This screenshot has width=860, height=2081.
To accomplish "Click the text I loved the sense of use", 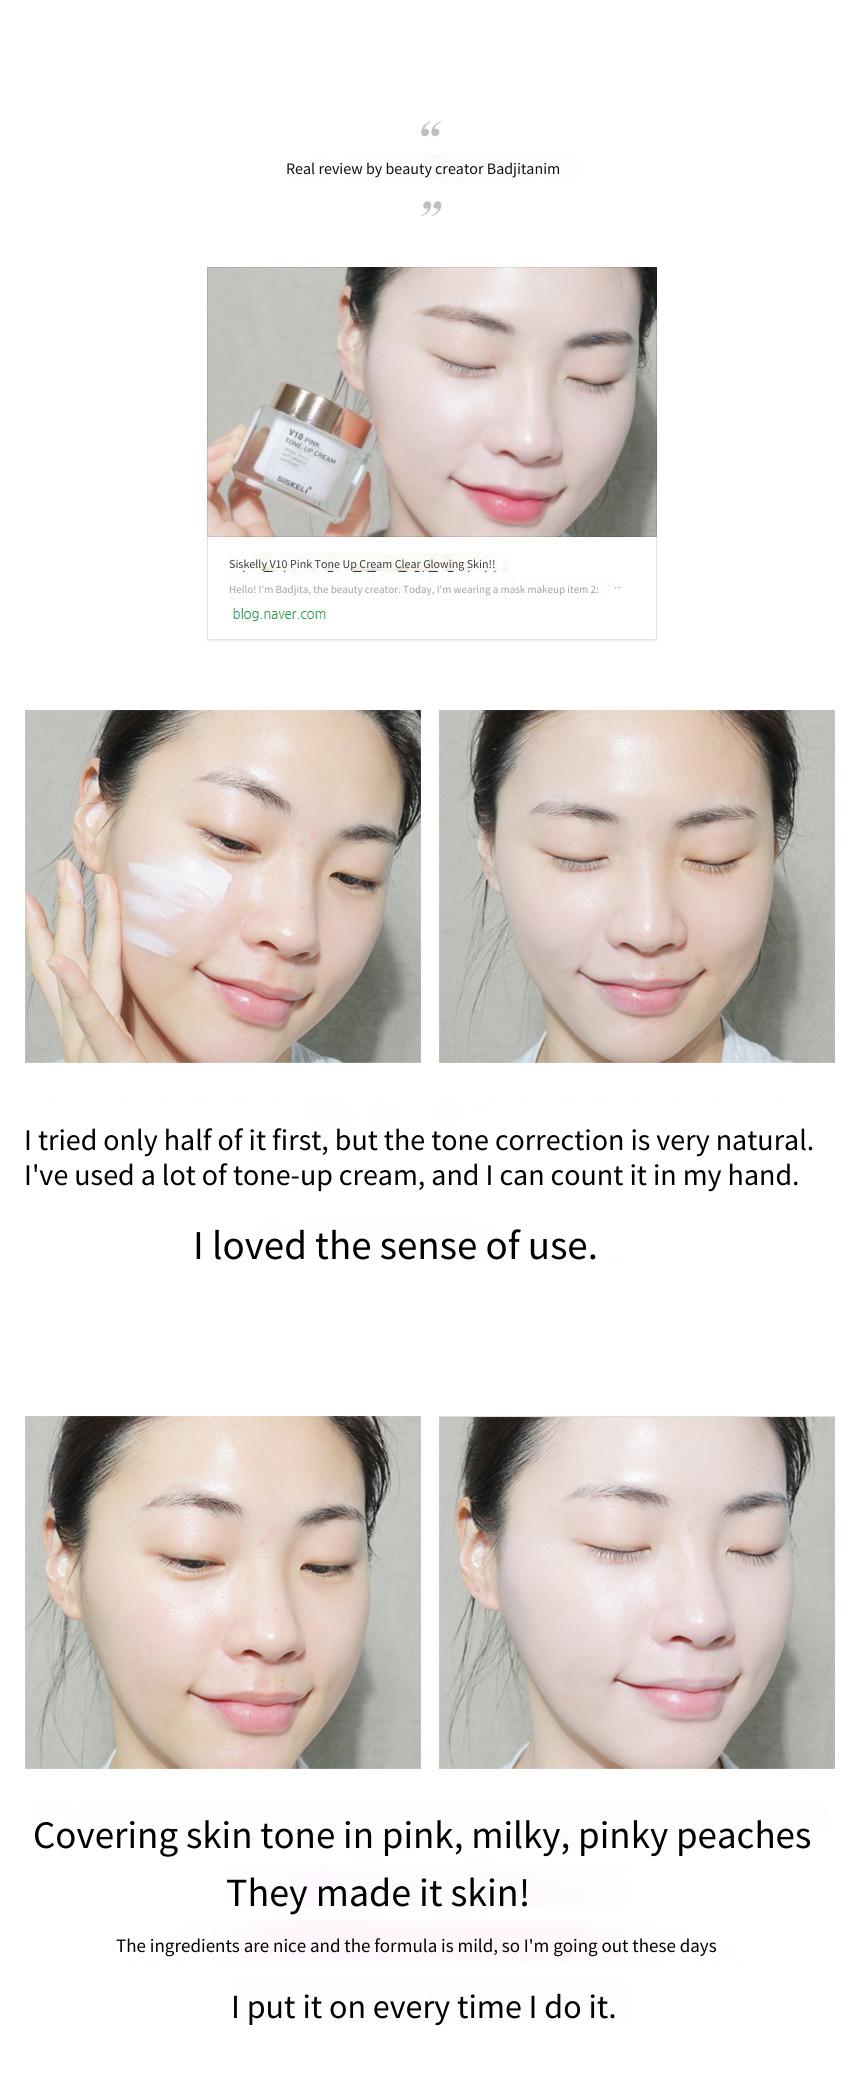I will [x=395, y=1246].
